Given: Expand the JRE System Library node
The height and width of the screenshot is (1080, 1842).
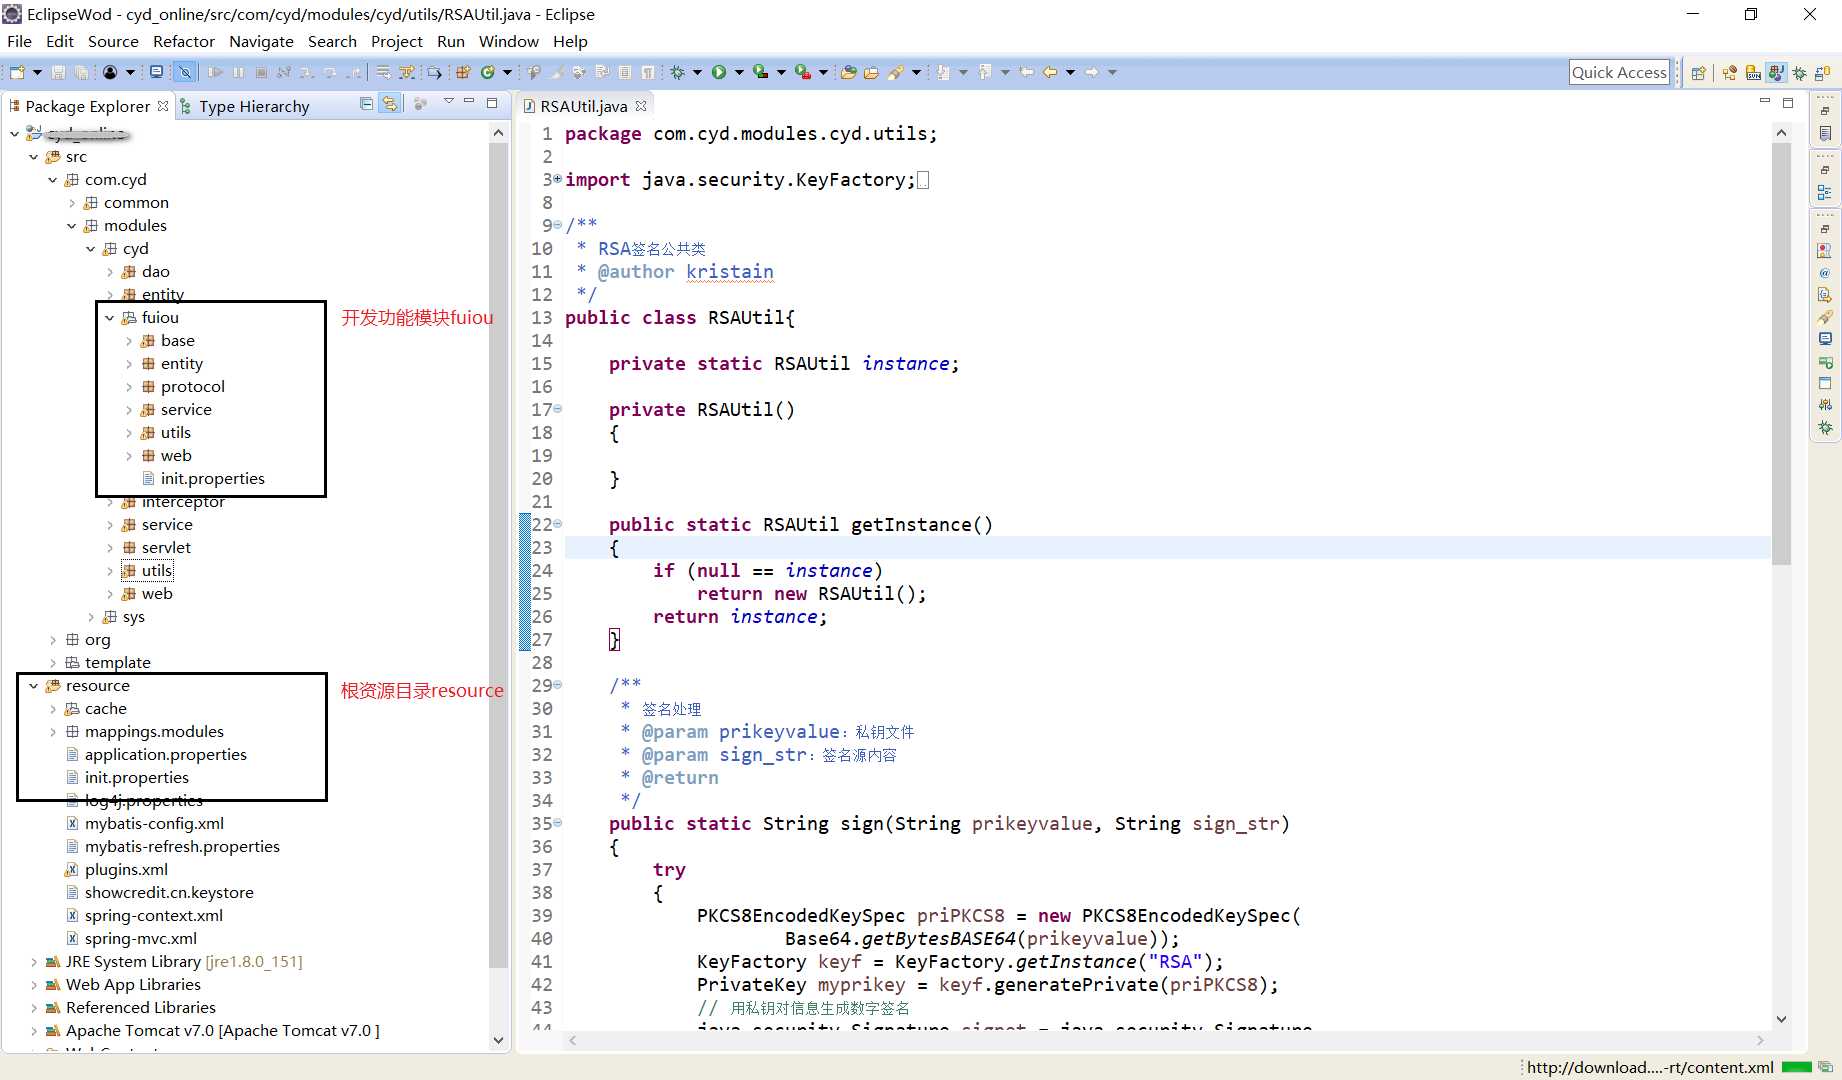Looking at the screenshot, I should [x=33, y=962].
